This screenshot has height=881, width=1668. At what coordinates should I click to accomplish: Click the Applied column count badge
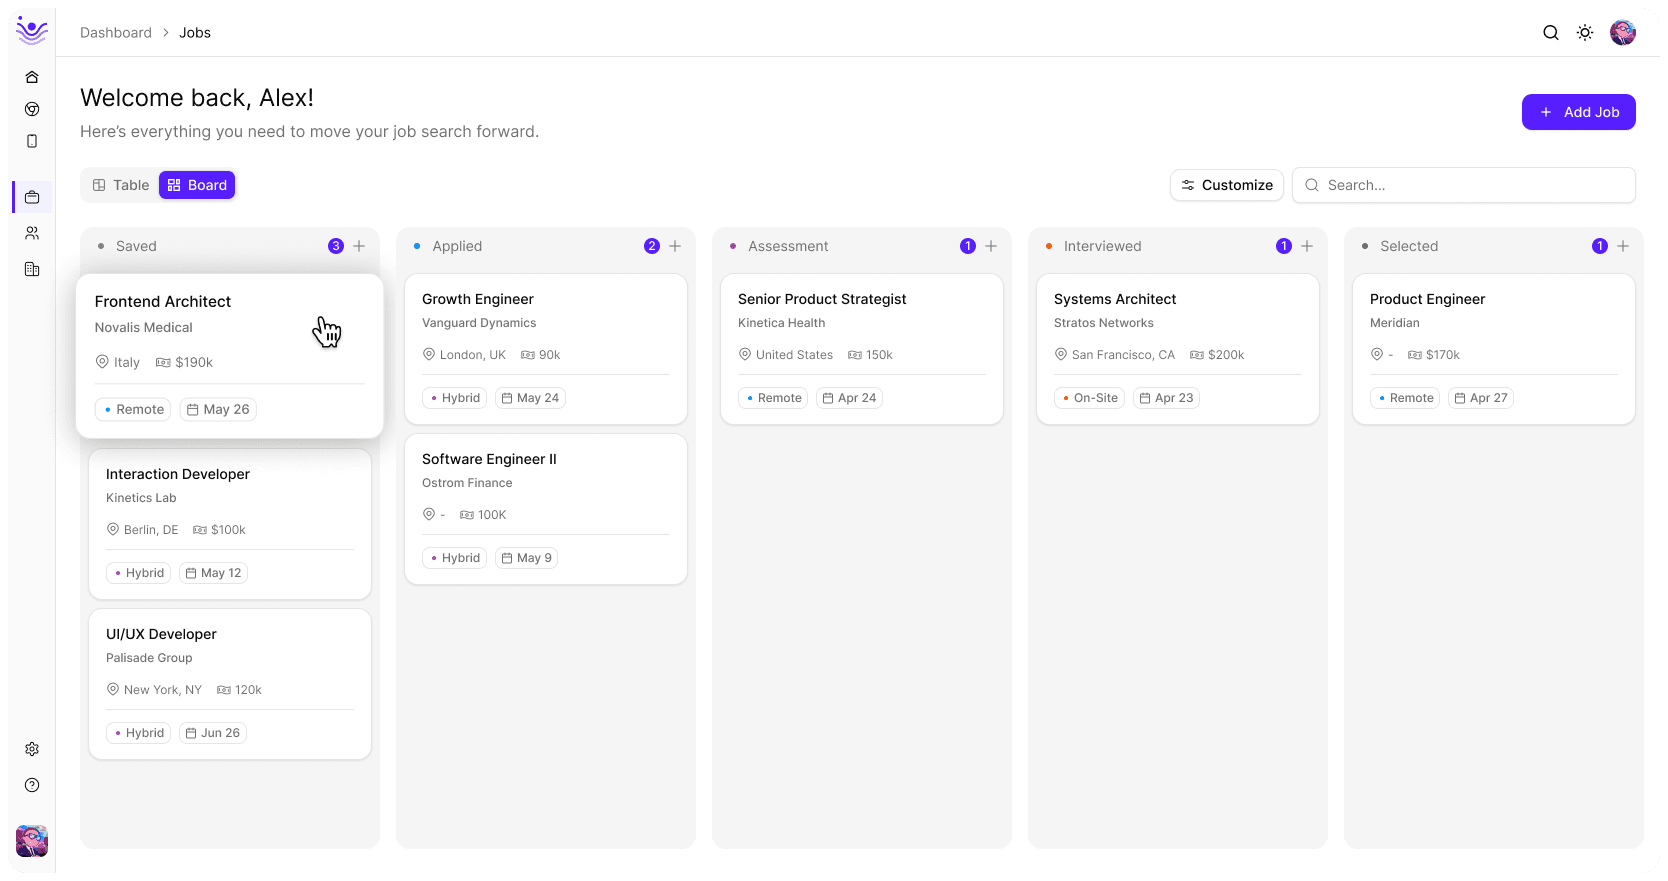[652, 246]
